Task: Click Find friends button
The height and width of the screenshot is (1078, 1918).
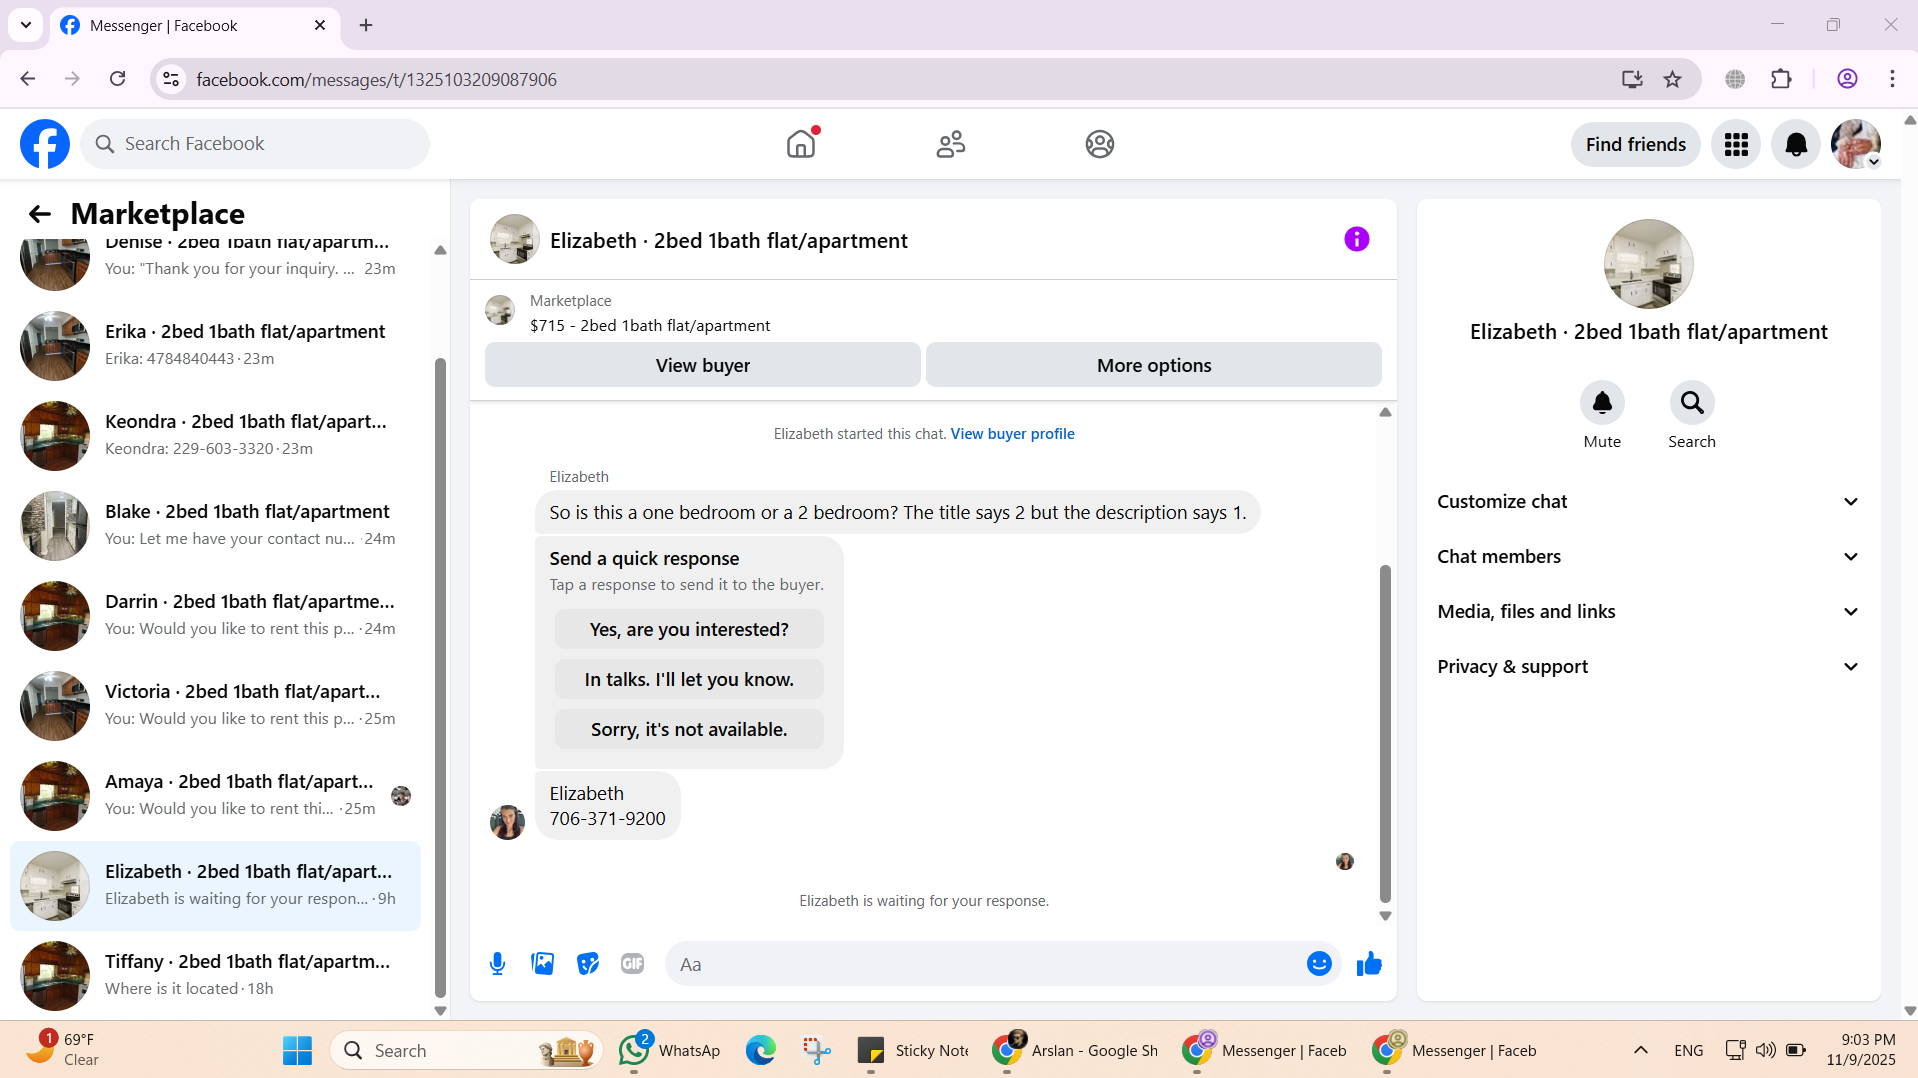Action: pos(1635,145)
